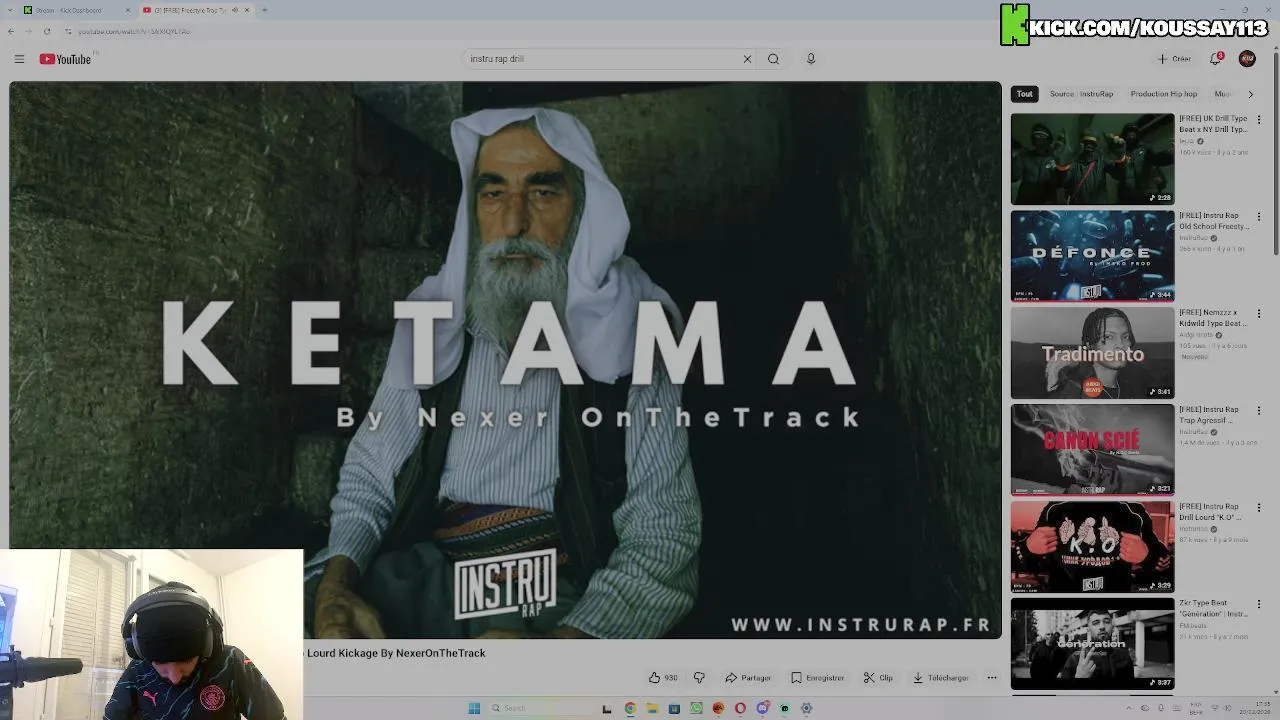Like the video with thumbs-up button
Viewport: 1280px width, 720px height.
pos(662,678)
